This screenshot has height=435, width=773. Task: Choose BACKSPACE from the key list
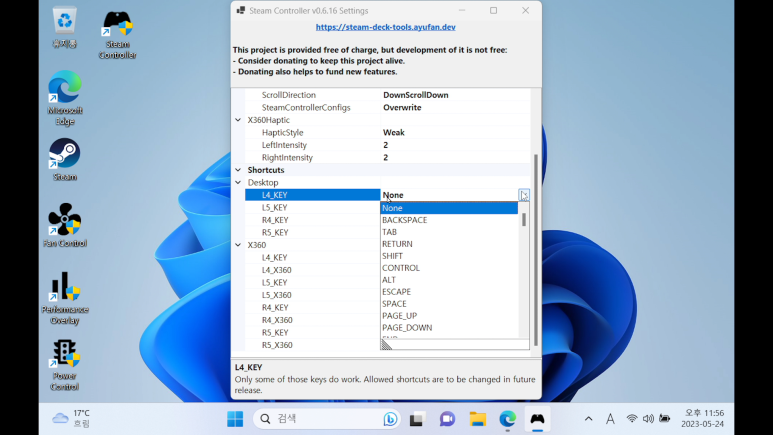click(x=449, y=220)
